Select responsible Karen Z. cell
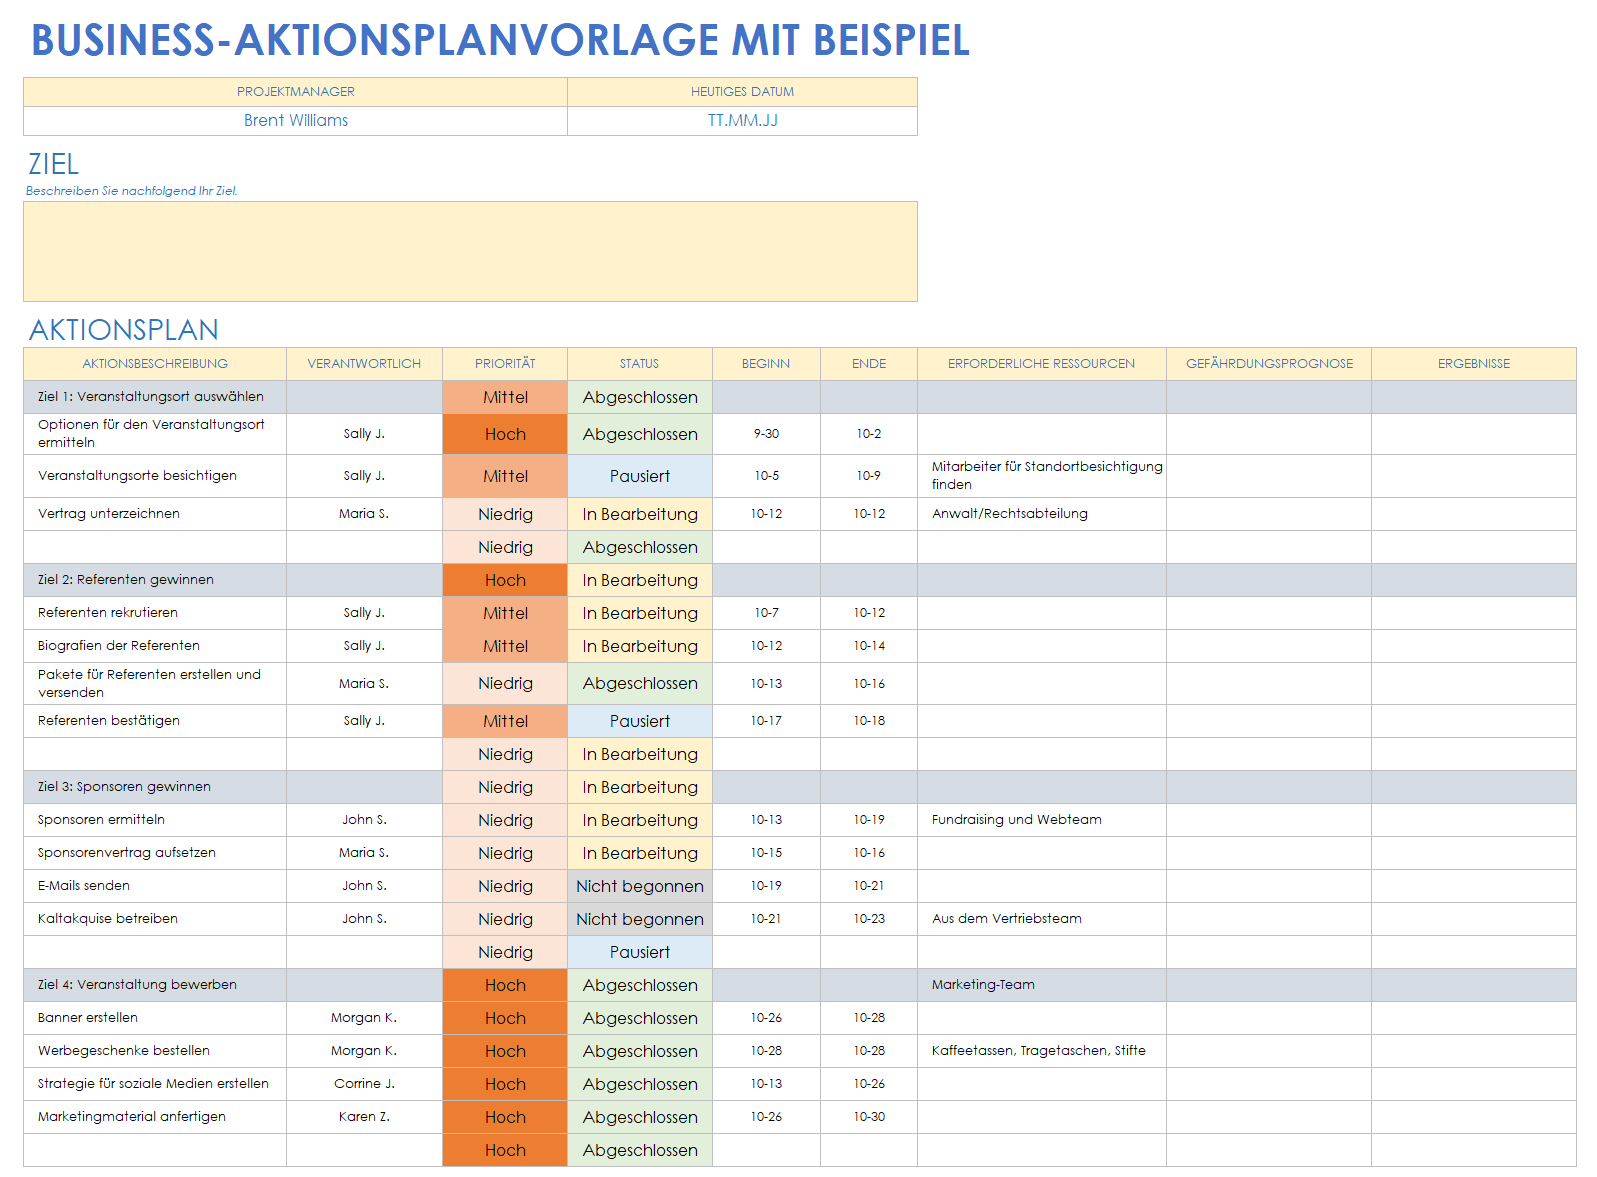The width and height of the screenshot is (1597, 1177). point(364,1117)
